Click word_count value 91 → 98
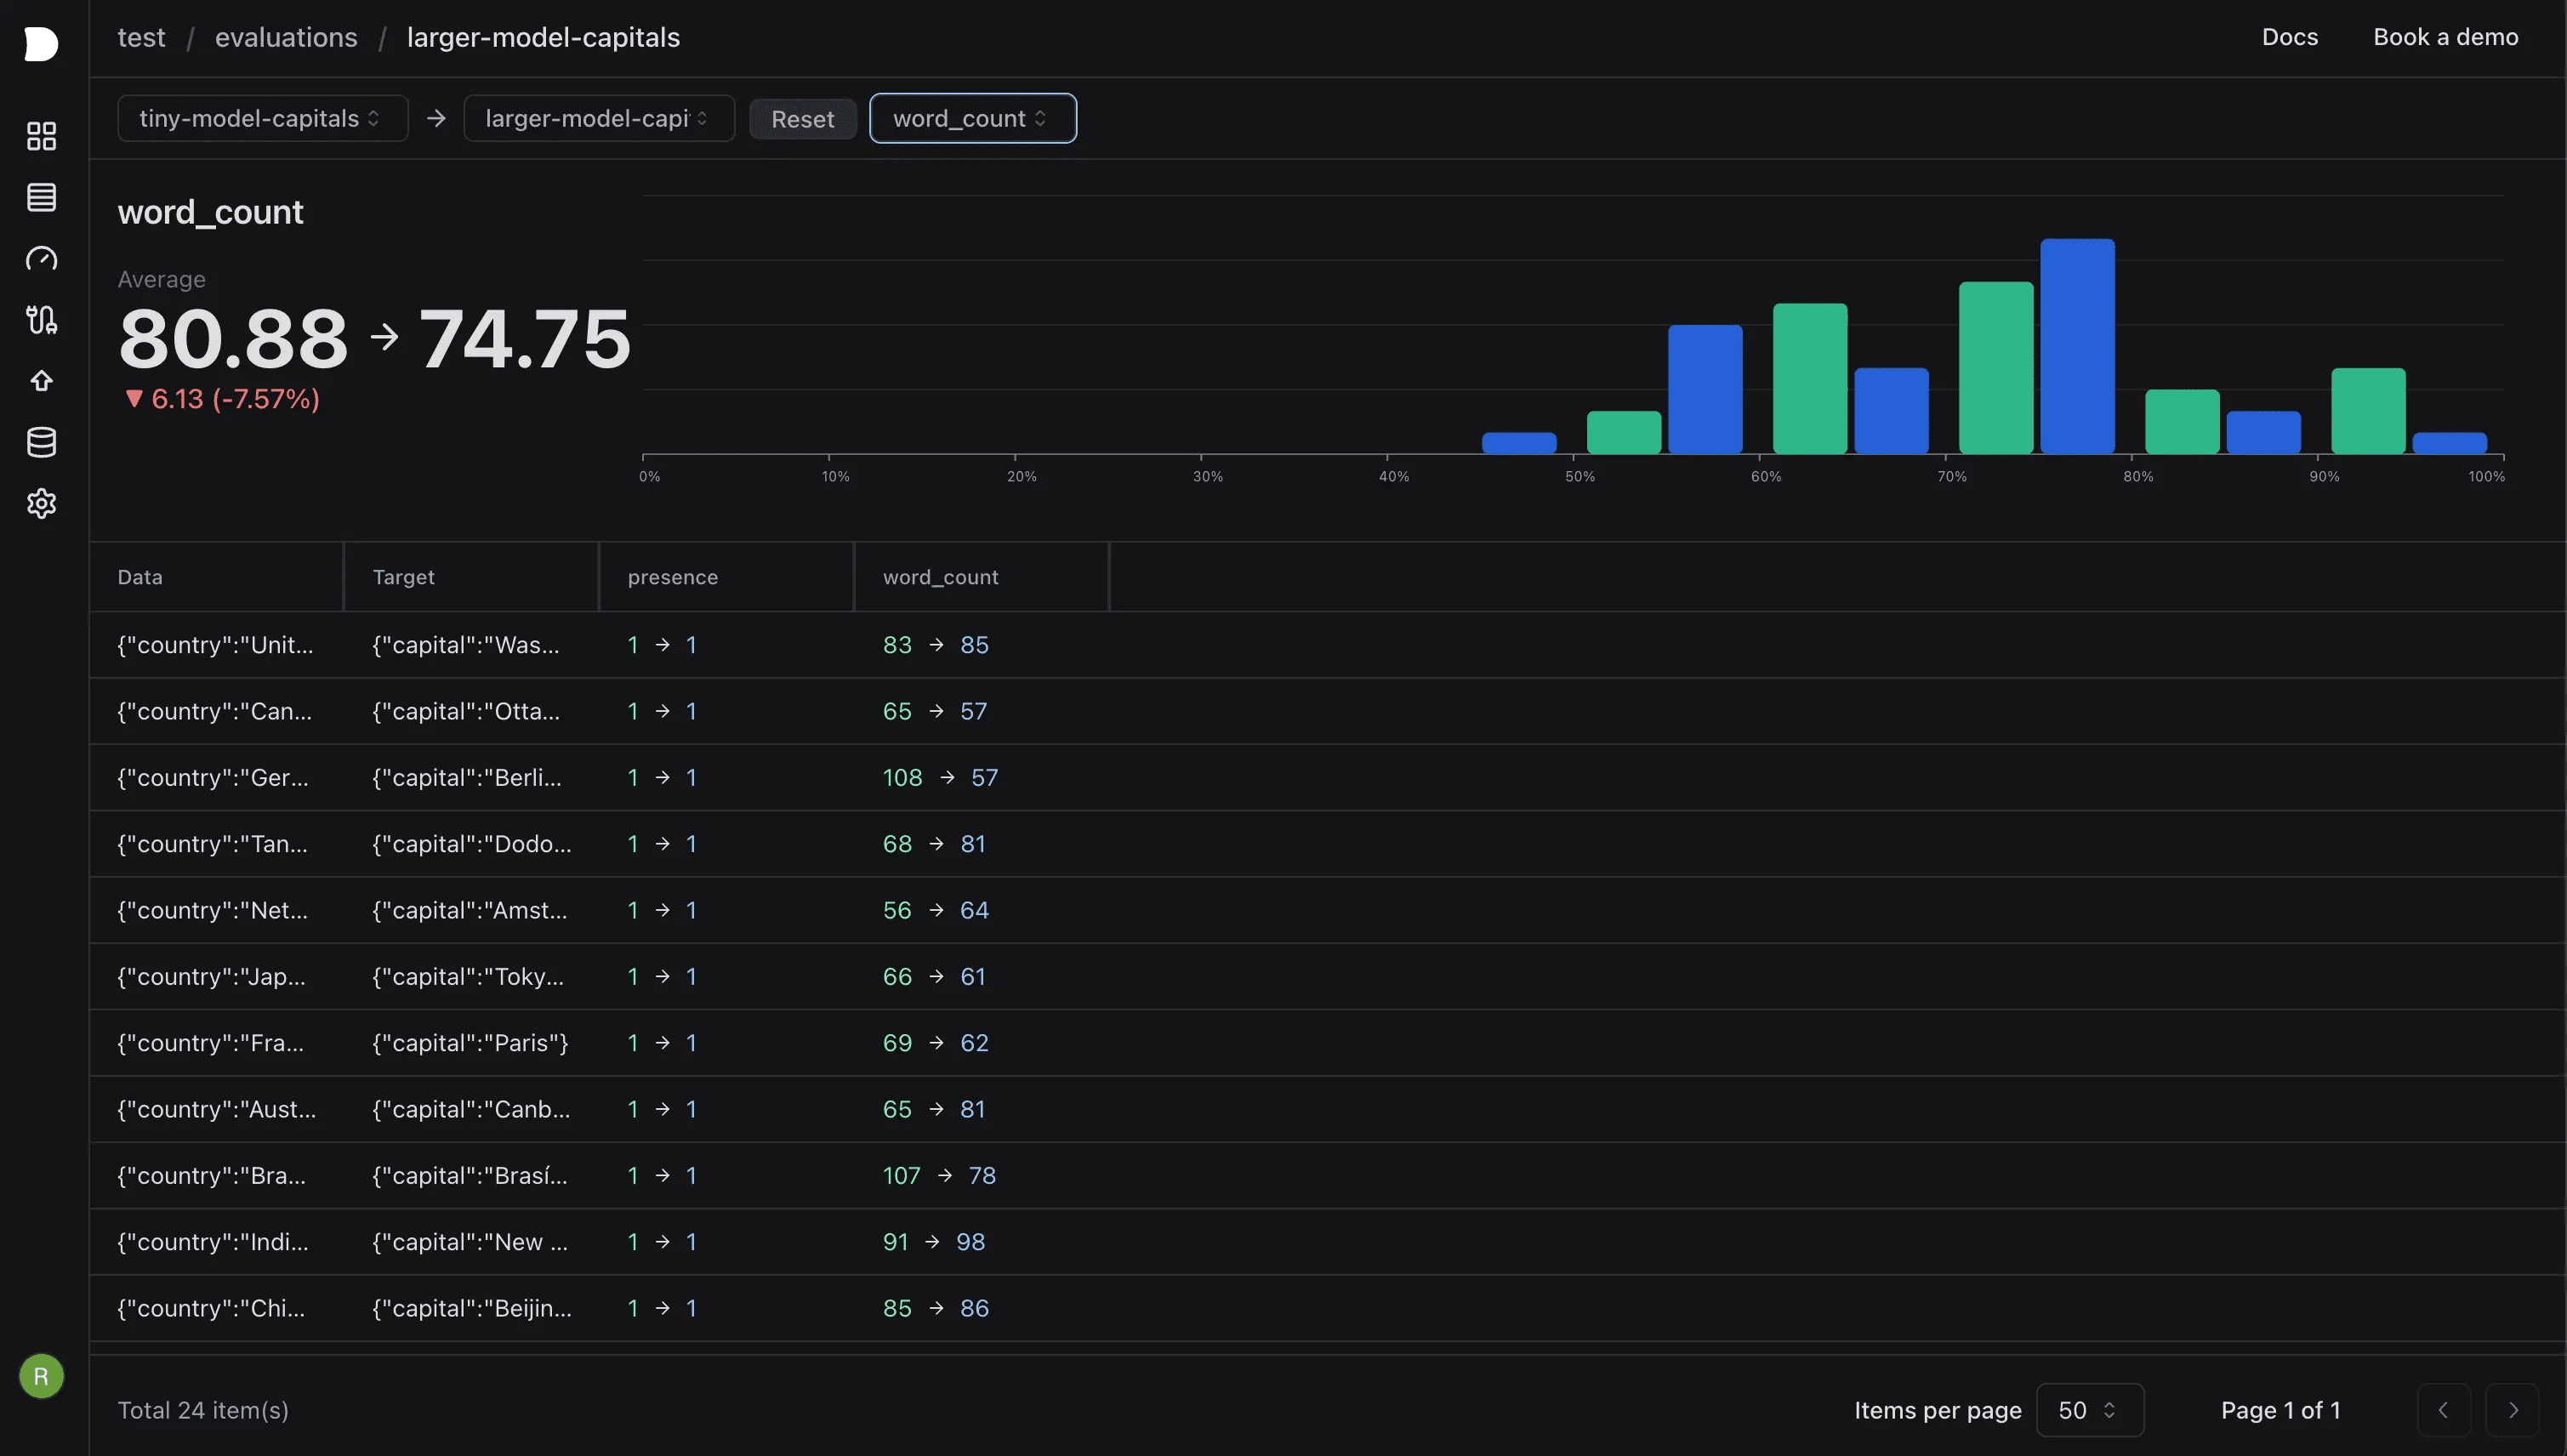 [x=934, y=1242]
